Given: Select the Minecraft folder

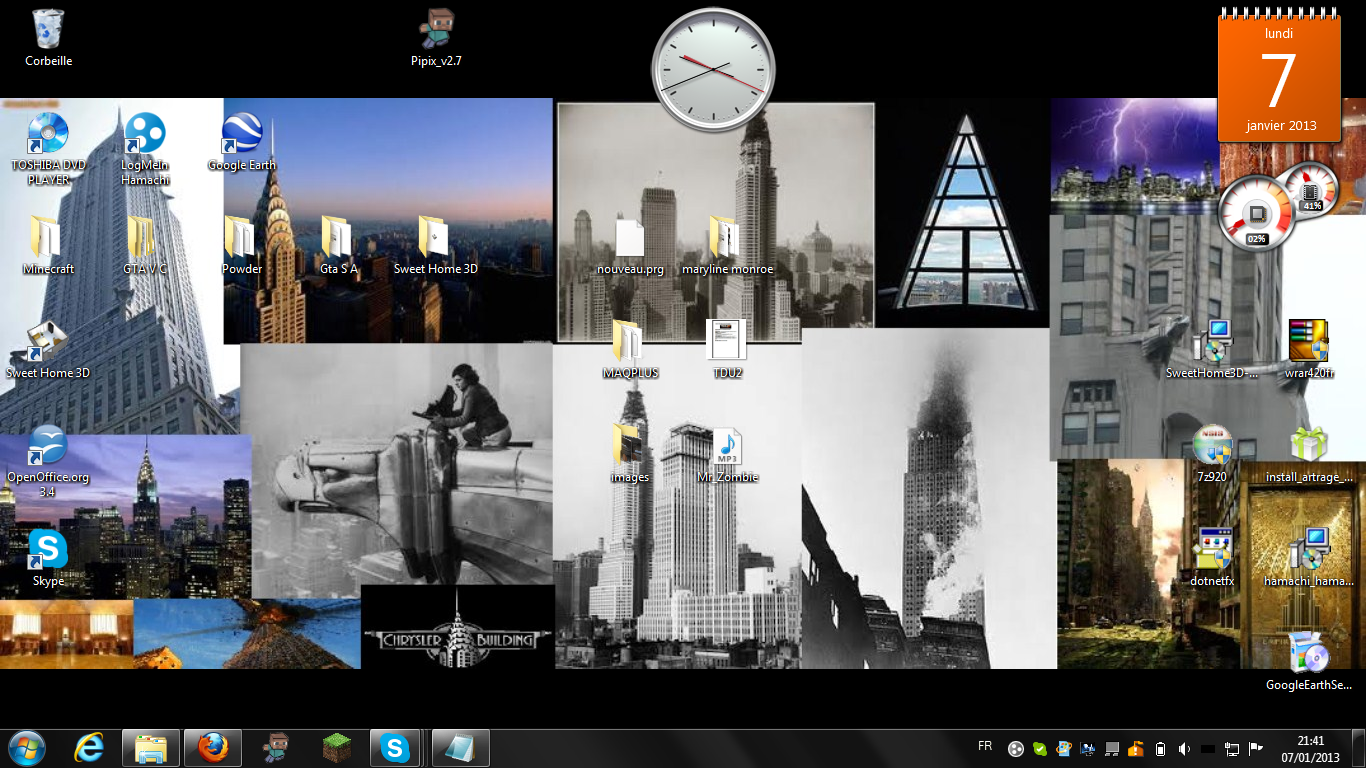Looking at the screenshot, I should coord(48,246).
